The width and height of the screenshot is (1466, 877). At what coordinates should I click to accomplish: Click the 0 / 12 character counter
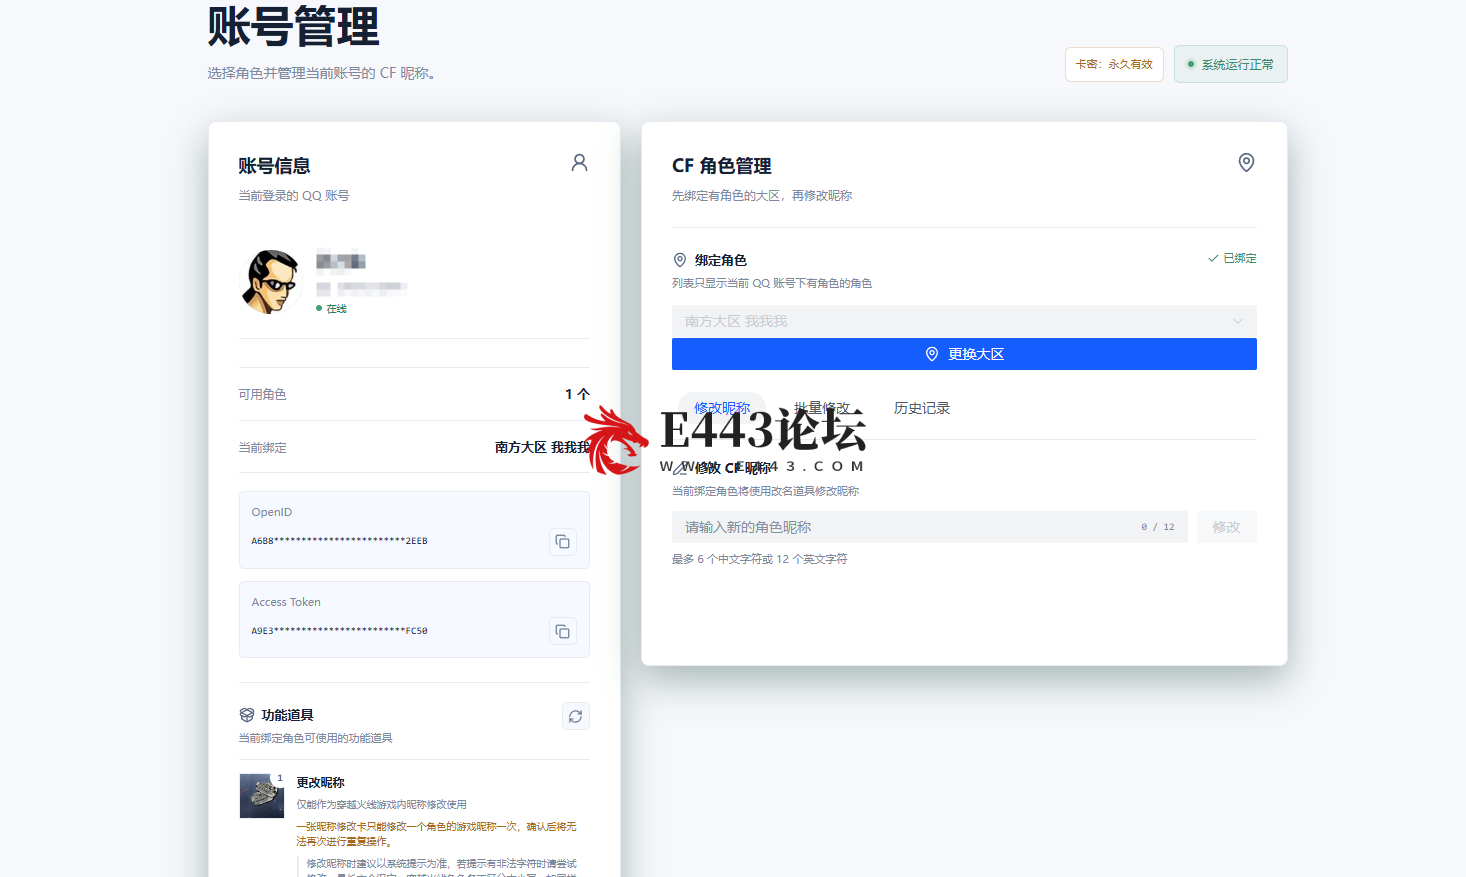(1158, 527)
